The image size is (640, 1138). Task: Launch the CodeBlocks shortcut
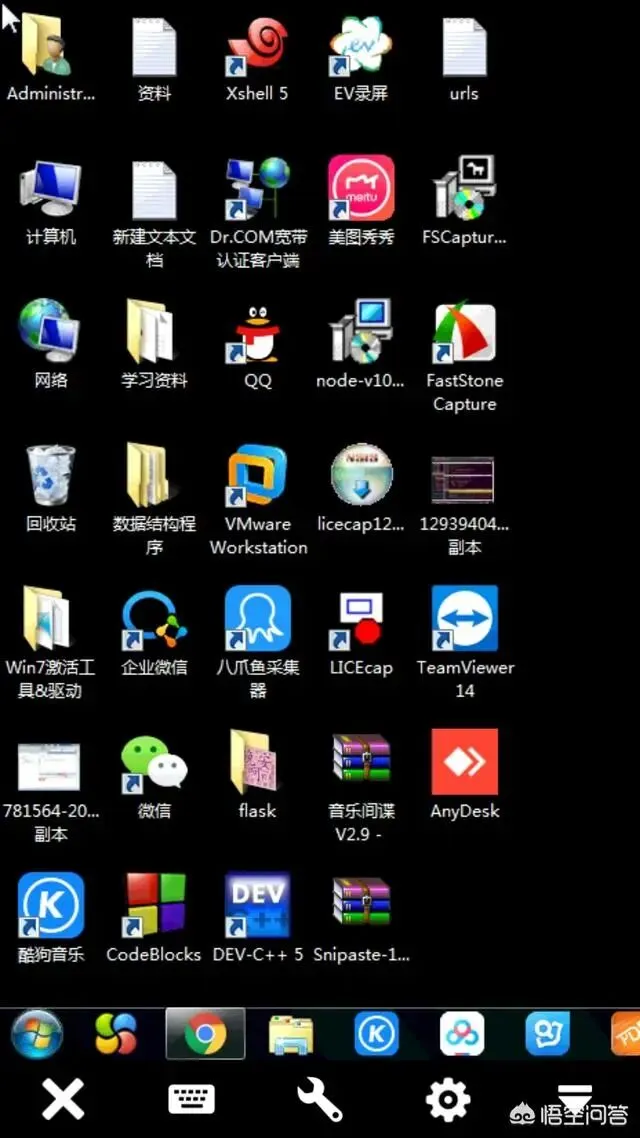click(154, 906)
